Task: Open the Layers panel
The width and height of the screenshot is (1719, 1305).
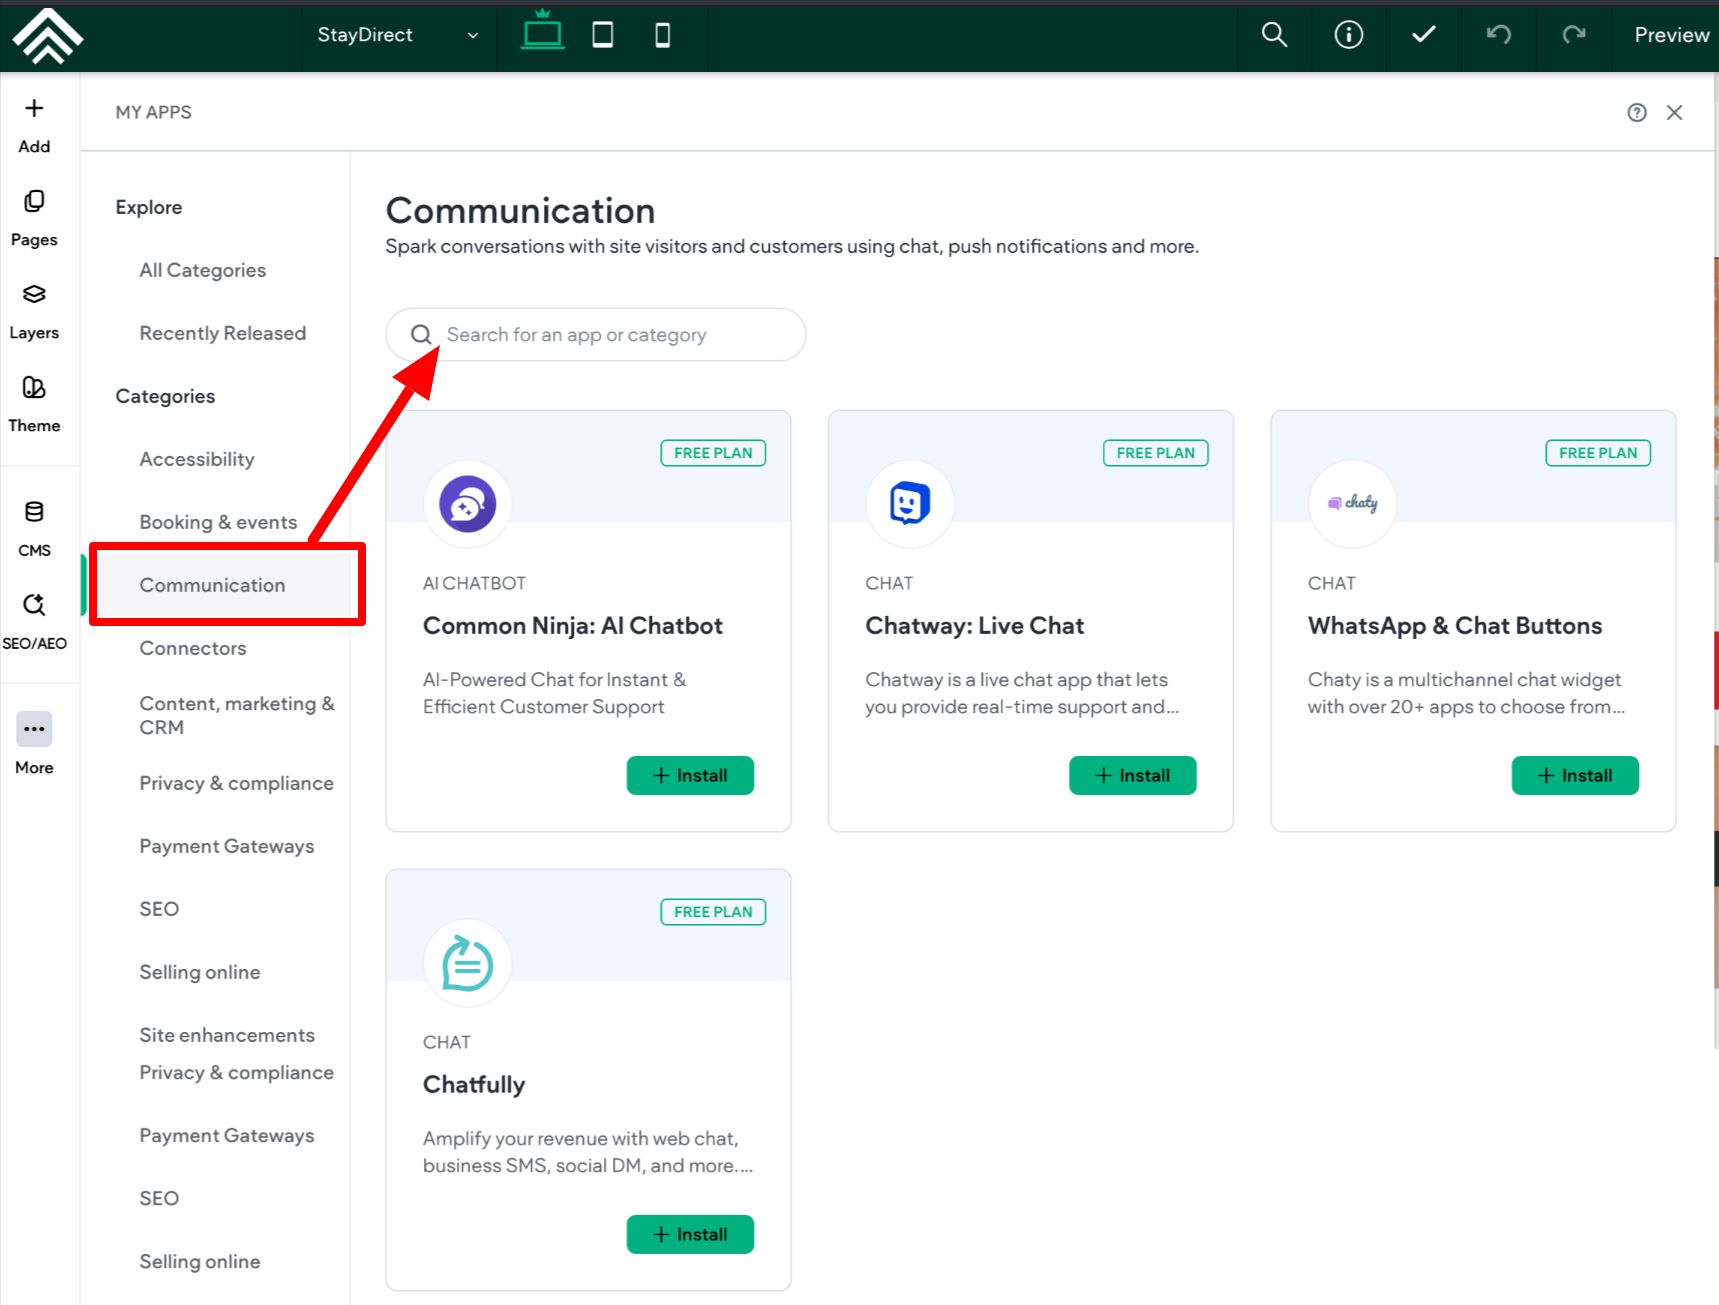Action: click(34, 312)
